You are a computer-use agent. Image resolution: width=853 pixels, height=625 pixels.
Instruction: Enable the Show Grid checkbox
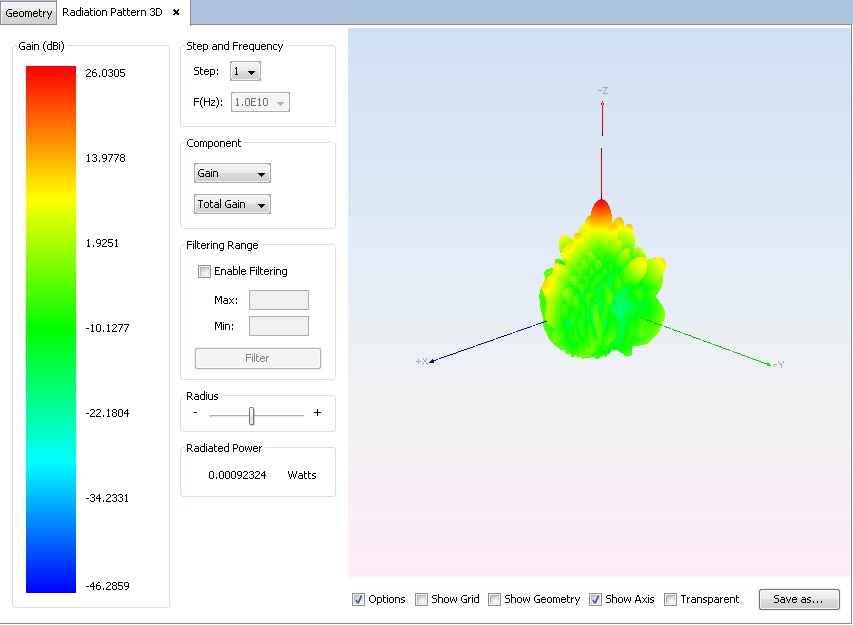422,599
